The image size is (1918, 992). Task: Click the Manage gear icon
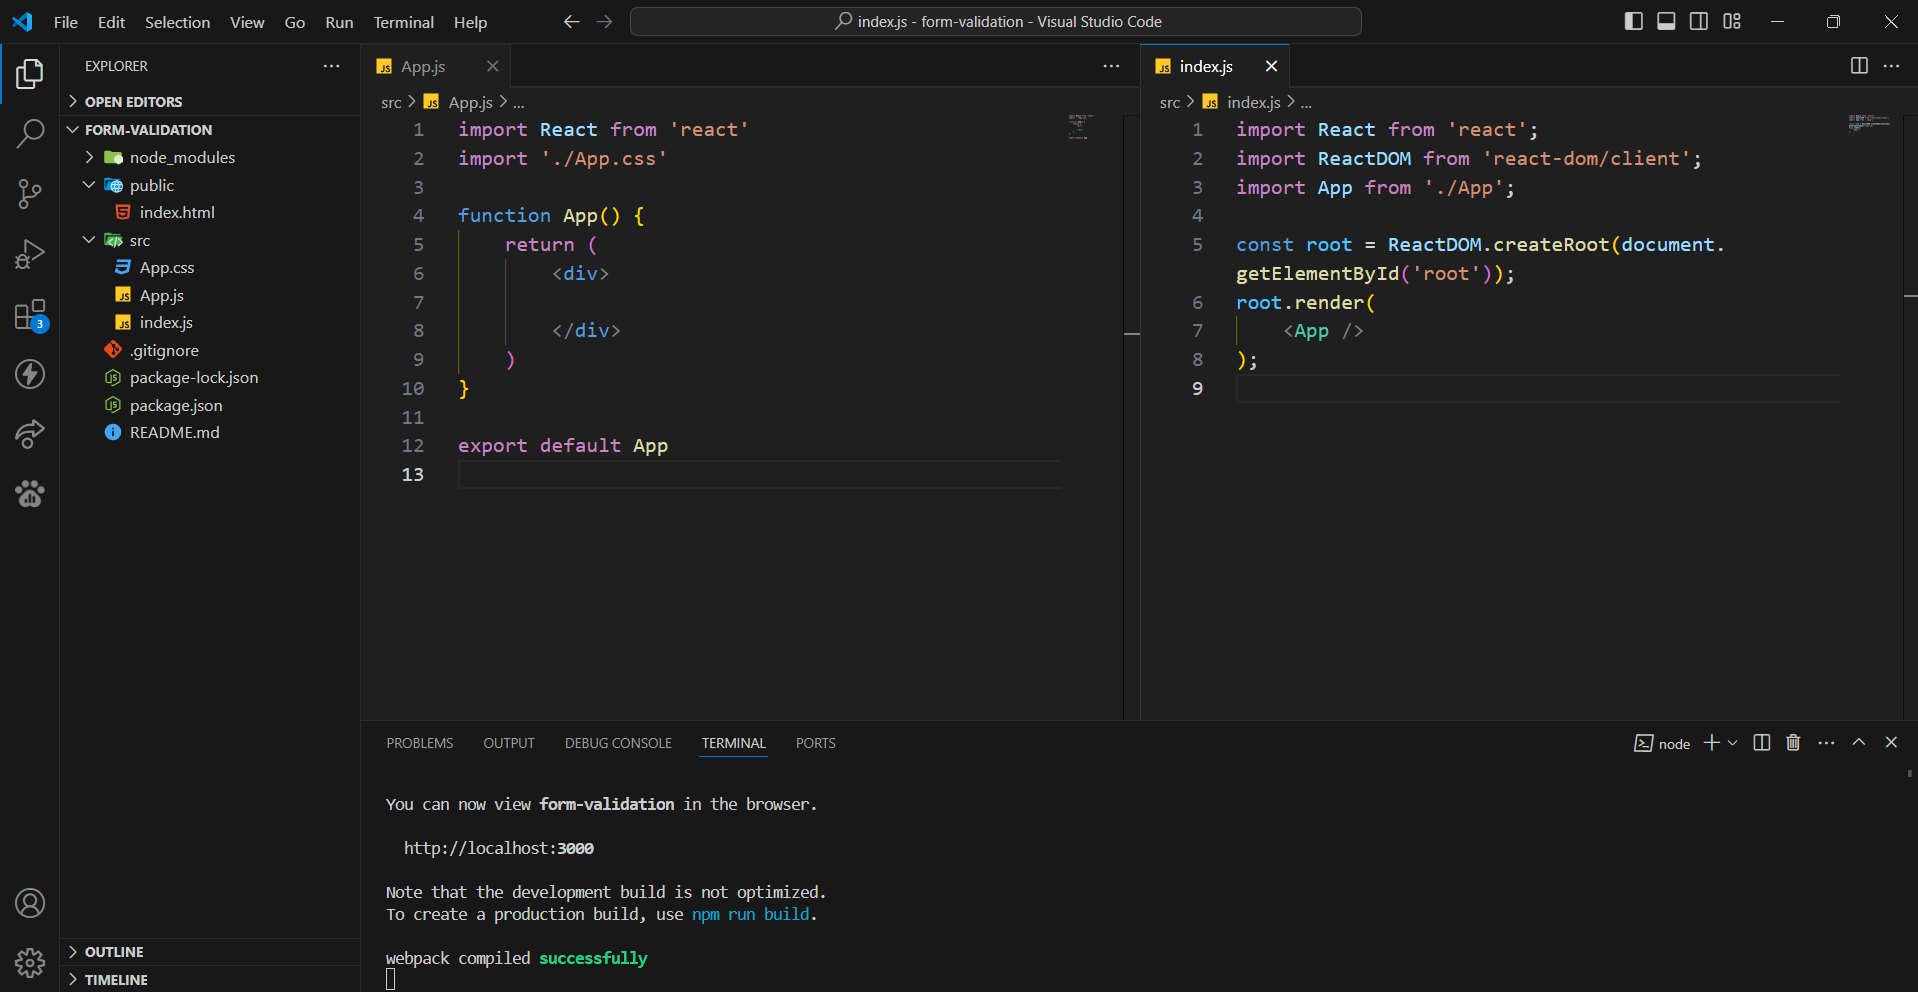[30, 962]
